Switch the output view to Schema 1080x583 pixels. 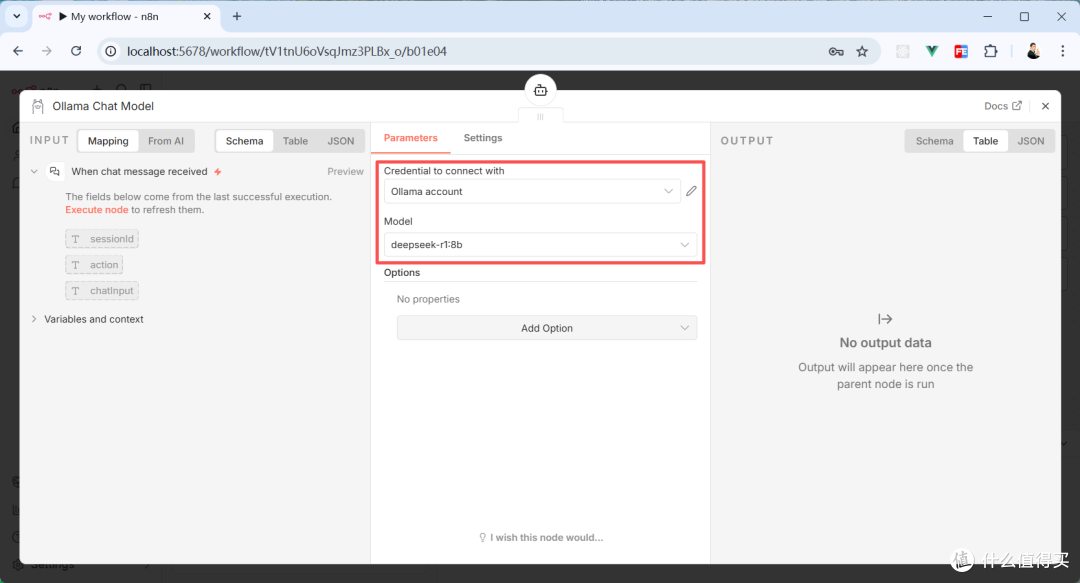coord(935,141)
